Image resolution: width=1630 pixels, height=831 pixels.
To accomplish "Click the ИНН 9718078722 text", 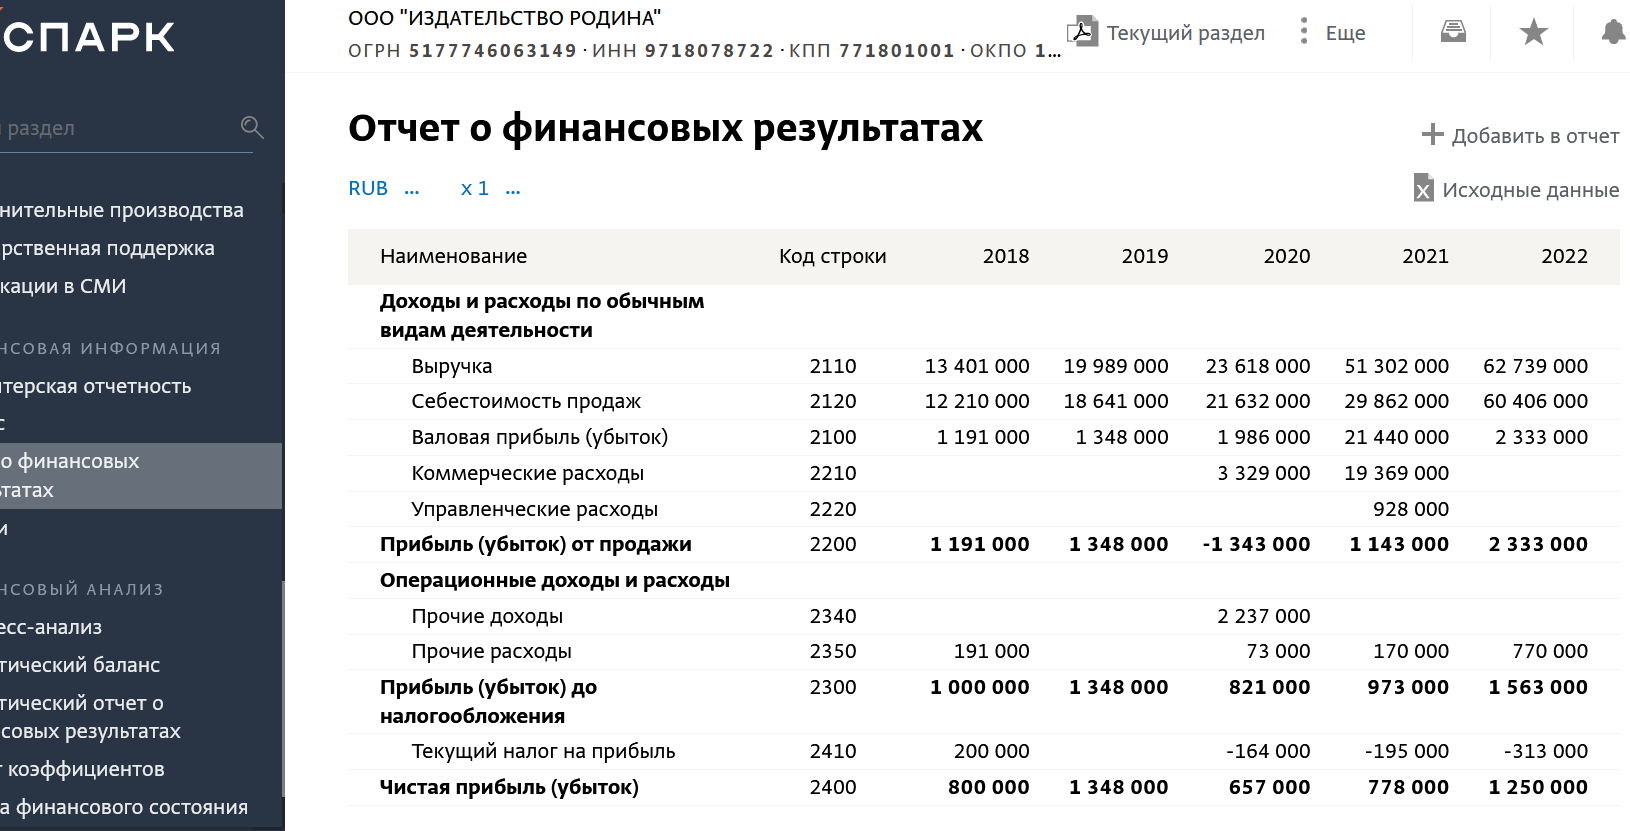I will [683, 50].
